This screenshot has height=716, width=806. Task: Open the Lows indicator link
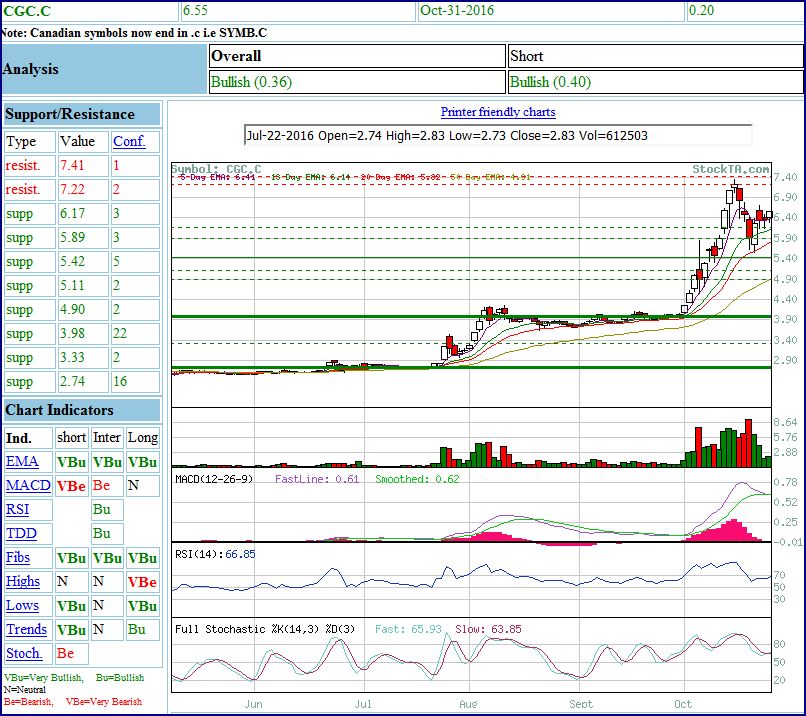click(22, 606)
